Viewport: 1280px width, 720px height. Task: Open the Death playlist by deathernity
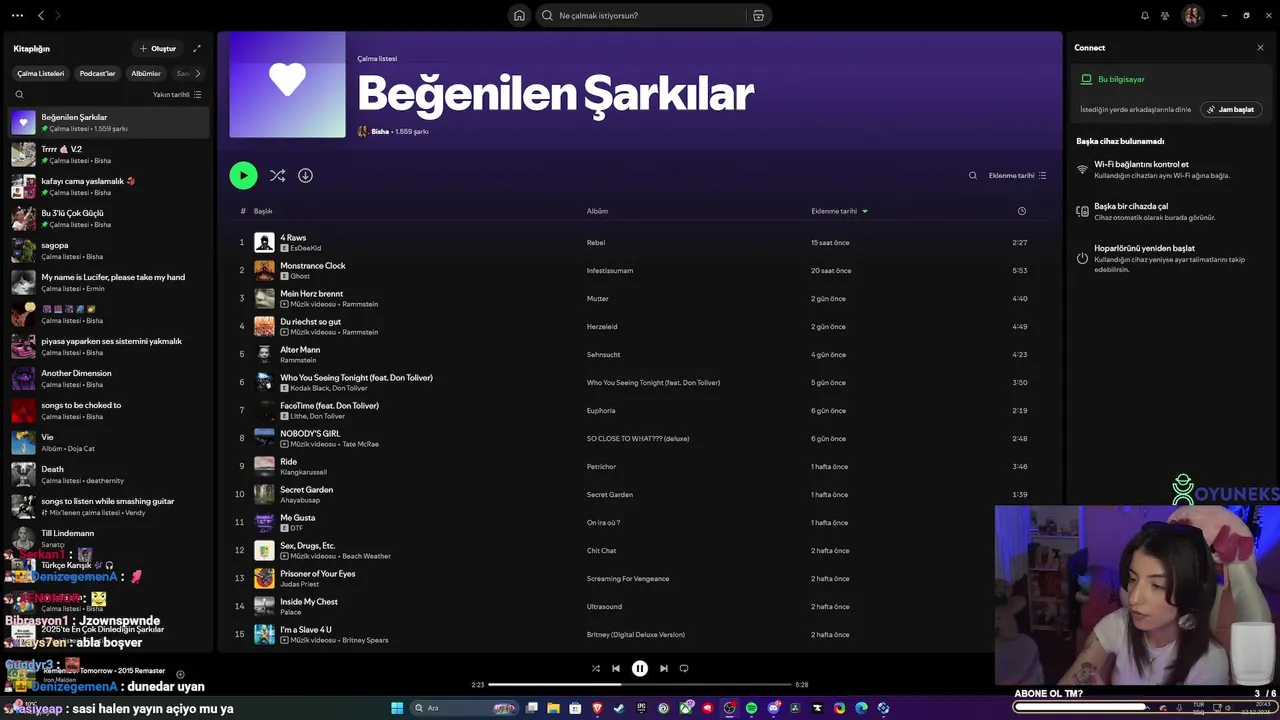108,474
